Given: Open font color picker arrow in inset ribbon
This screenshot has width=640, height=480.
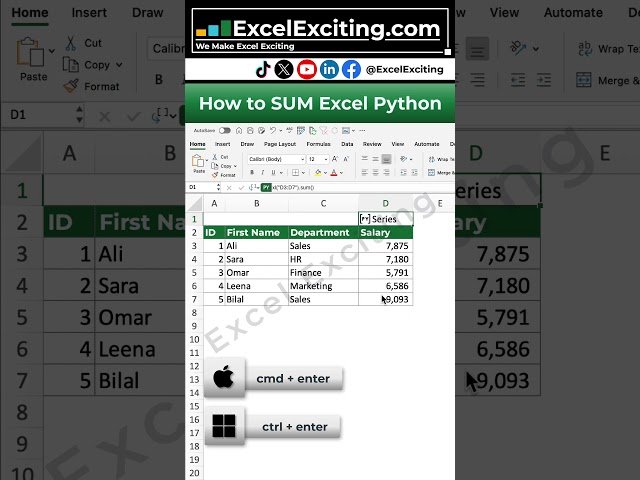Looking at the screenshot, I should [341, 173].
